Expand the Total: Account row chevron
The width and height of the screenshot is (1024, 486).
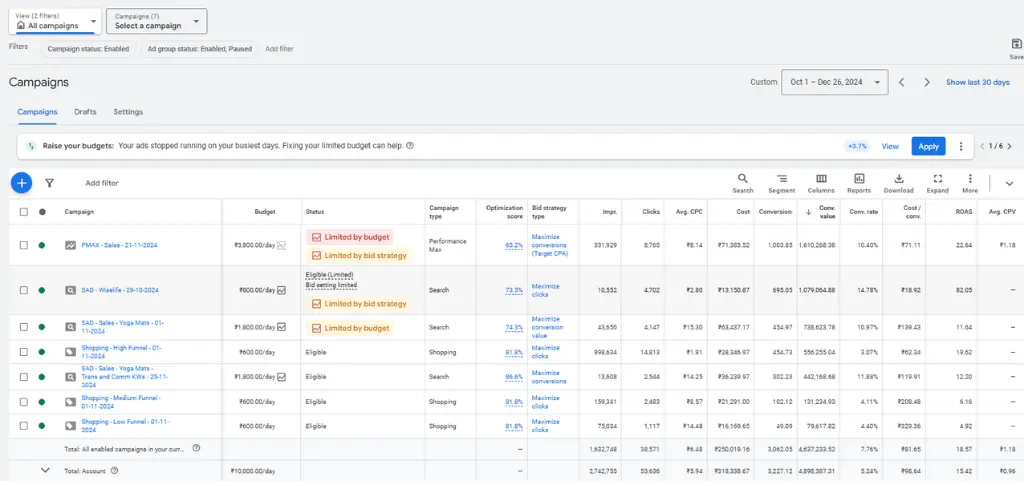(x=45, y=470)
